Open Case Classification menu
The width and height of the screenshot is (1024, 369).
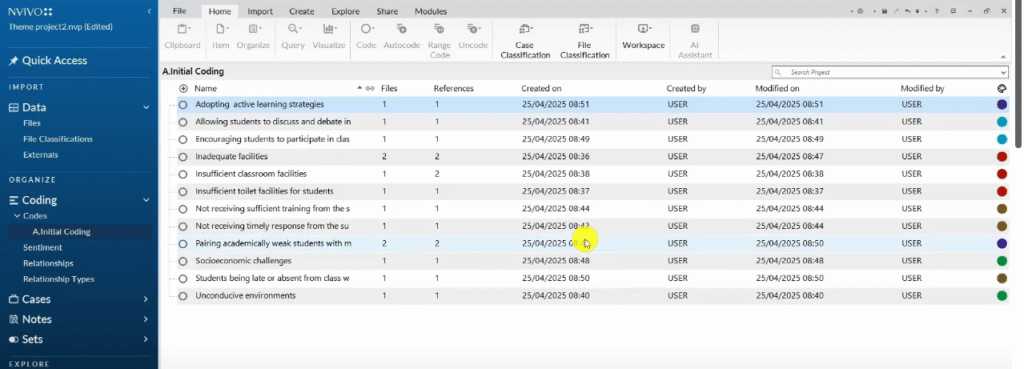(525, 41)
